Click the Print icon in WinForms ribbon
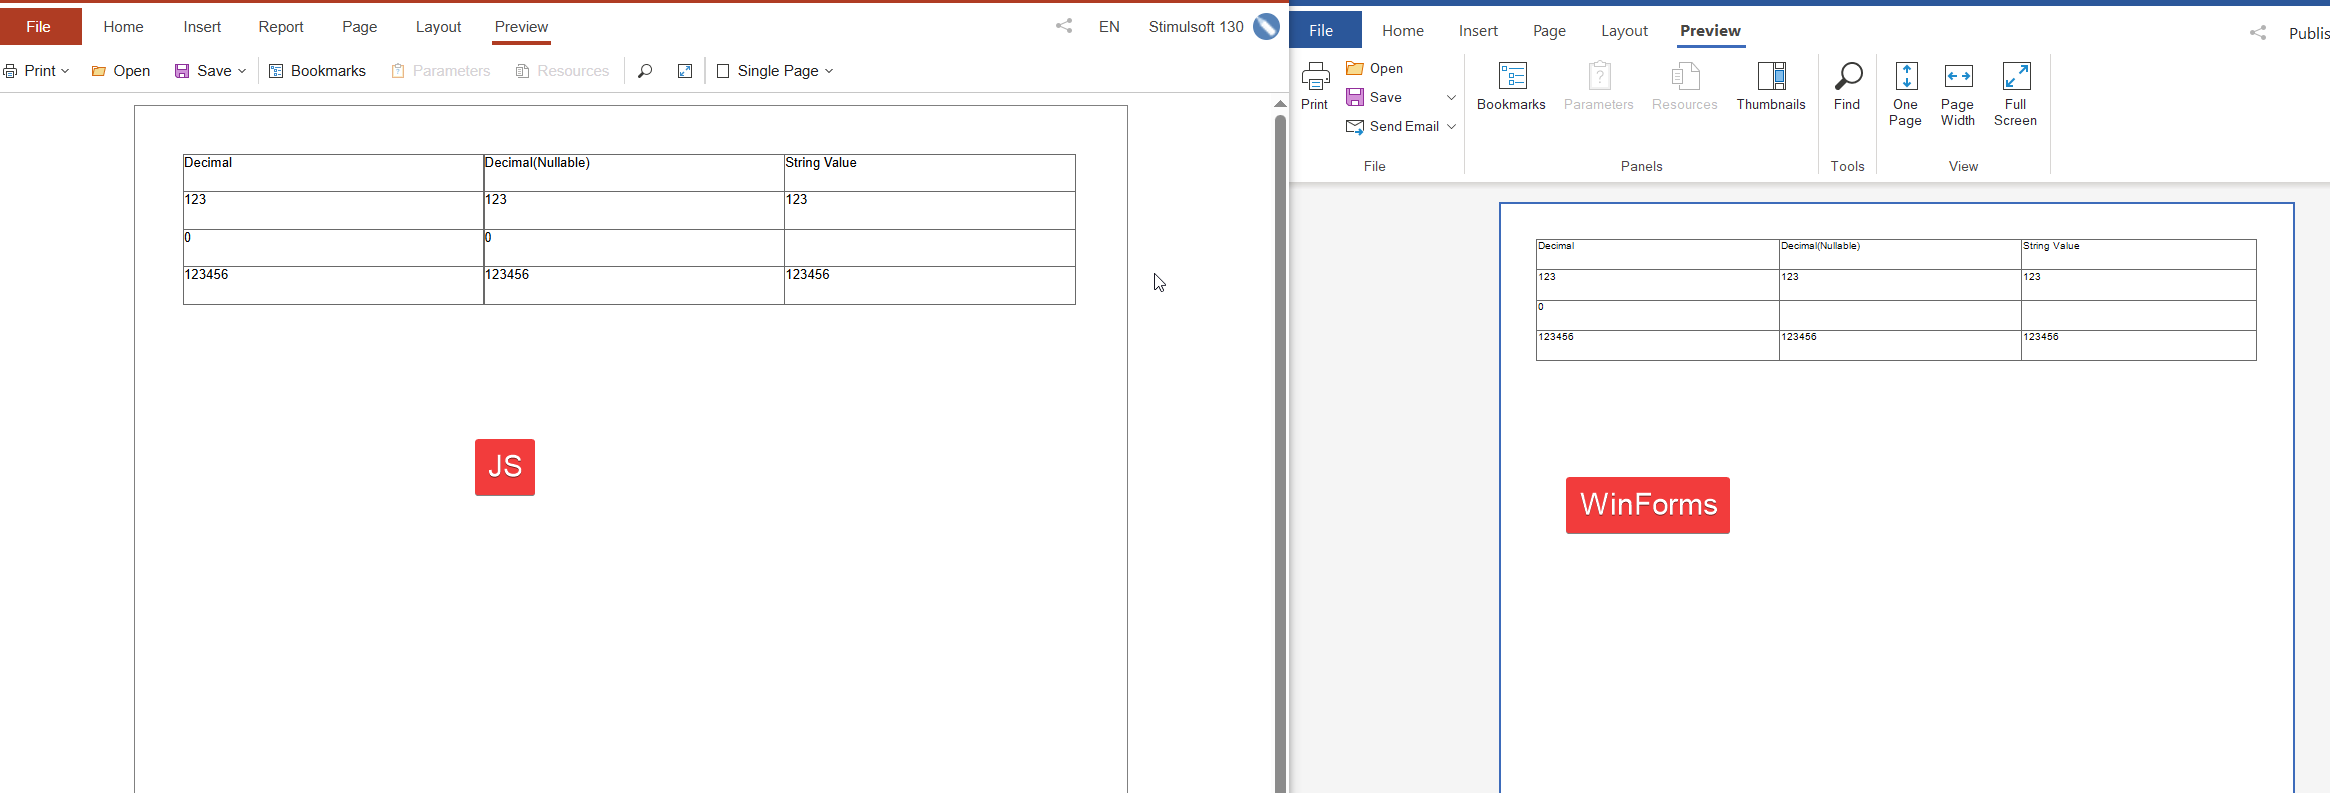This screenshot has width=2330, height=793. [x=1315, y=86]
